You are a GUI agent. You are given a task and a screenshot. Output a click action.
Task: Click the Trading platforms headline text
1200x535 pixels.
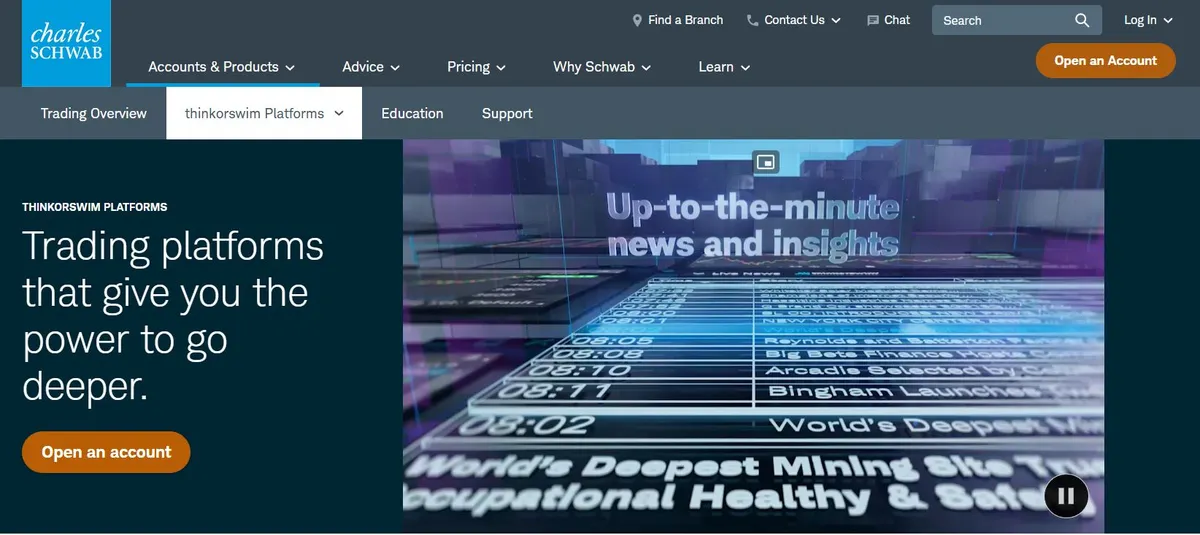(x=173, y=316)
